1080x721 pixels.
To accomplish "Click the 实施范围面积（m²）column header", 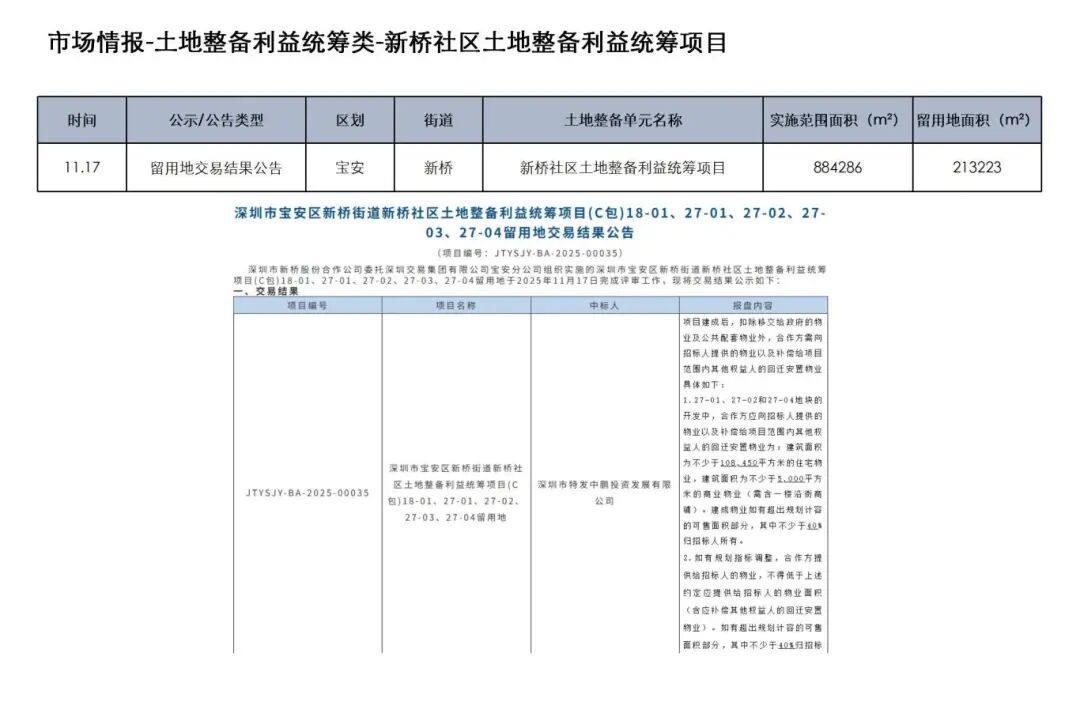I will tap(836, 120).
